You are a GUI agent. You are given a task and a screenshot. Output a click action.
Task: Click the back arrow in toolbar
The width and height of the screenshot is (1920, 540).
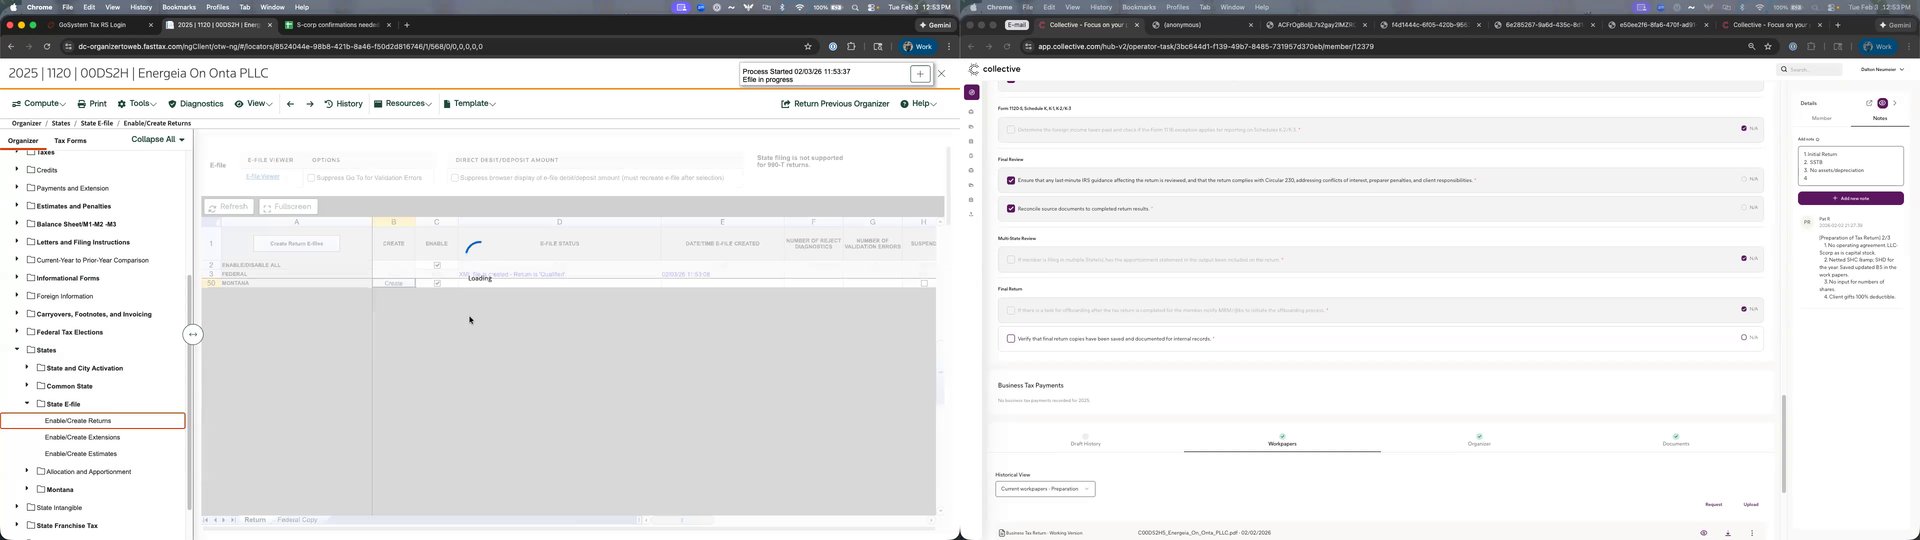pyautogui.click(x=290, y=103)
